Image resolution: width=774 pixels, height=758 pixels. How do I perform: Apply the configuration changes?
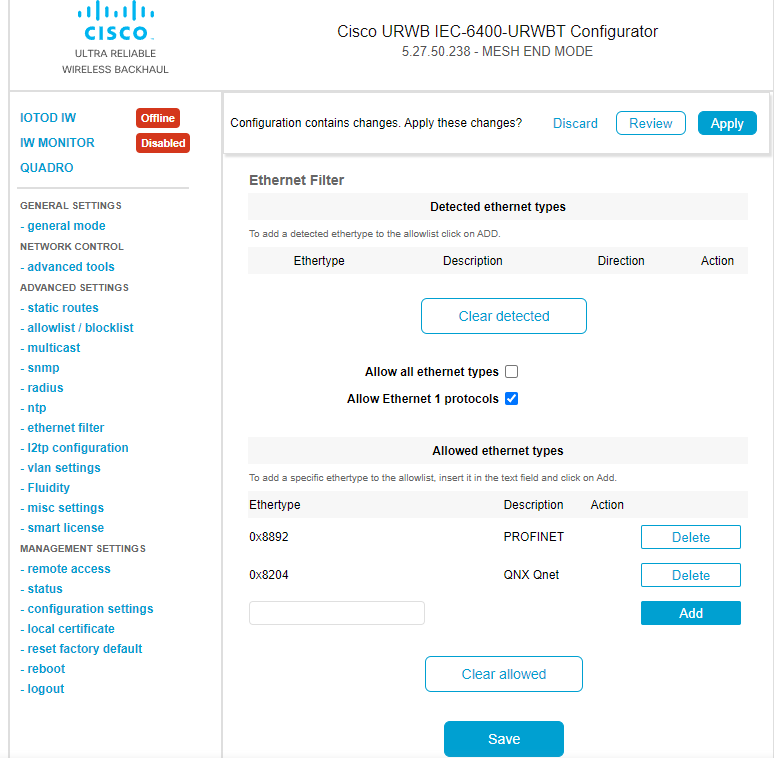(727, 123)
